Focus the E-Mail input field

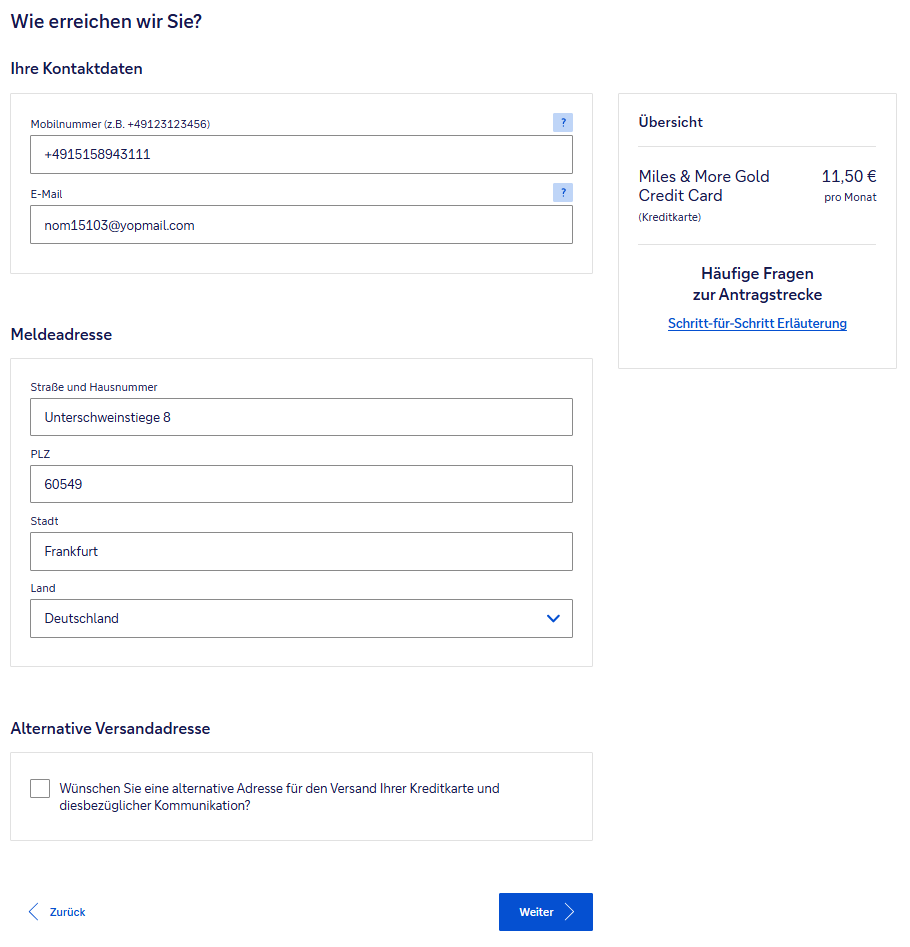click(x=300, y=225)
